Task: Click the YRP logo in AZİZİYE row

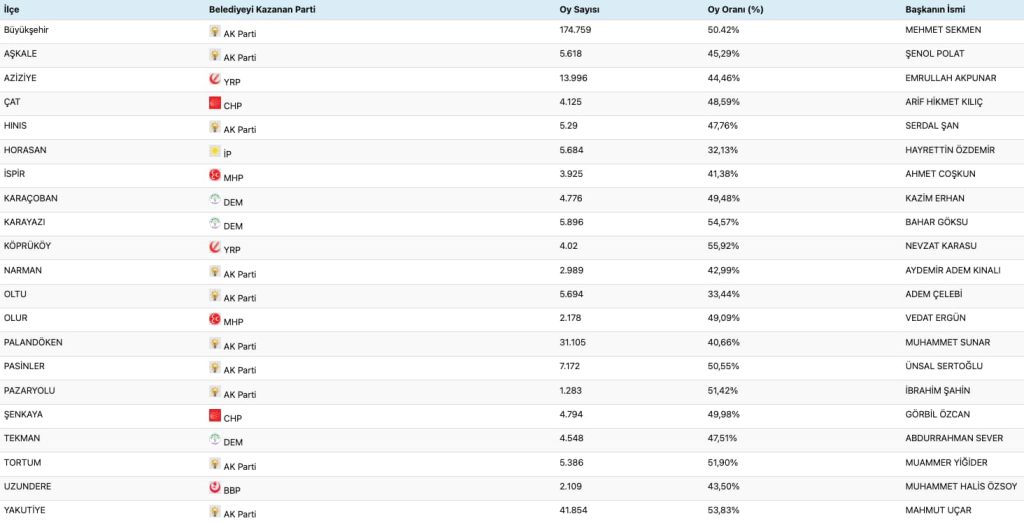Action: pos(214,79)
